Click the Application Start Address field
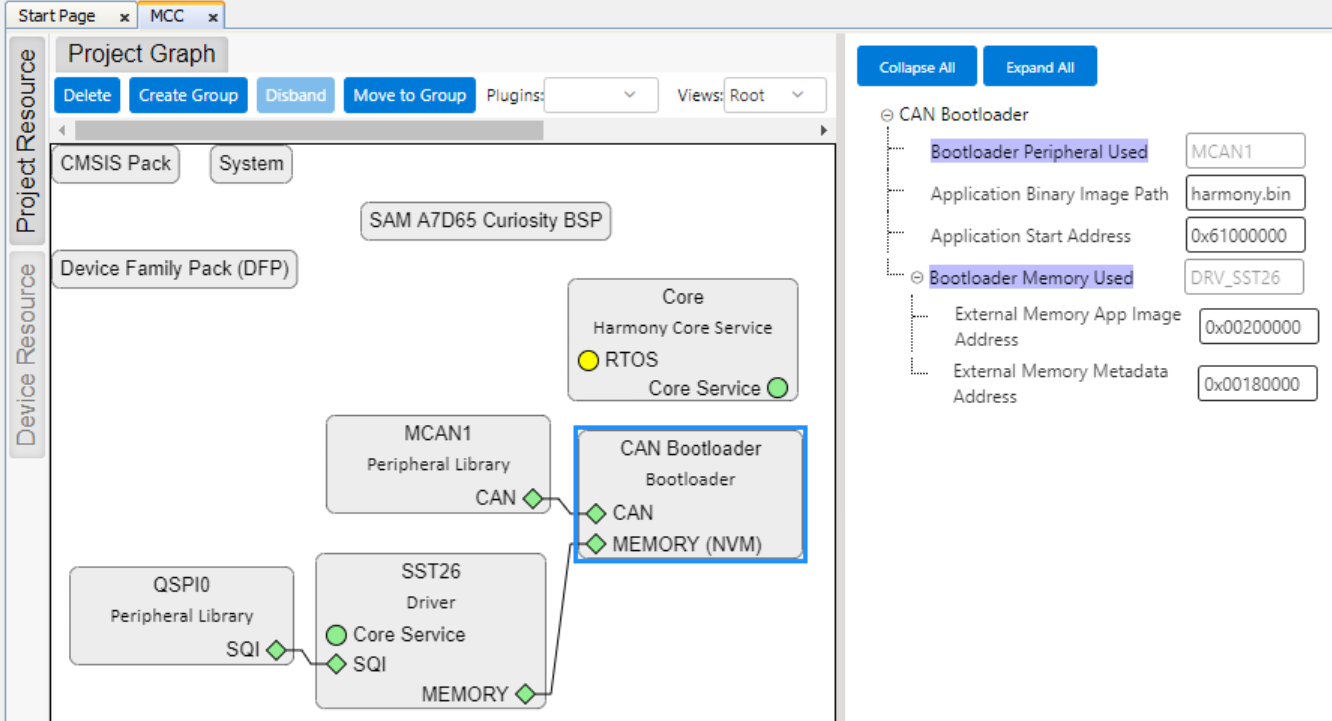The image size is (1332, 721). [1245, 236]
